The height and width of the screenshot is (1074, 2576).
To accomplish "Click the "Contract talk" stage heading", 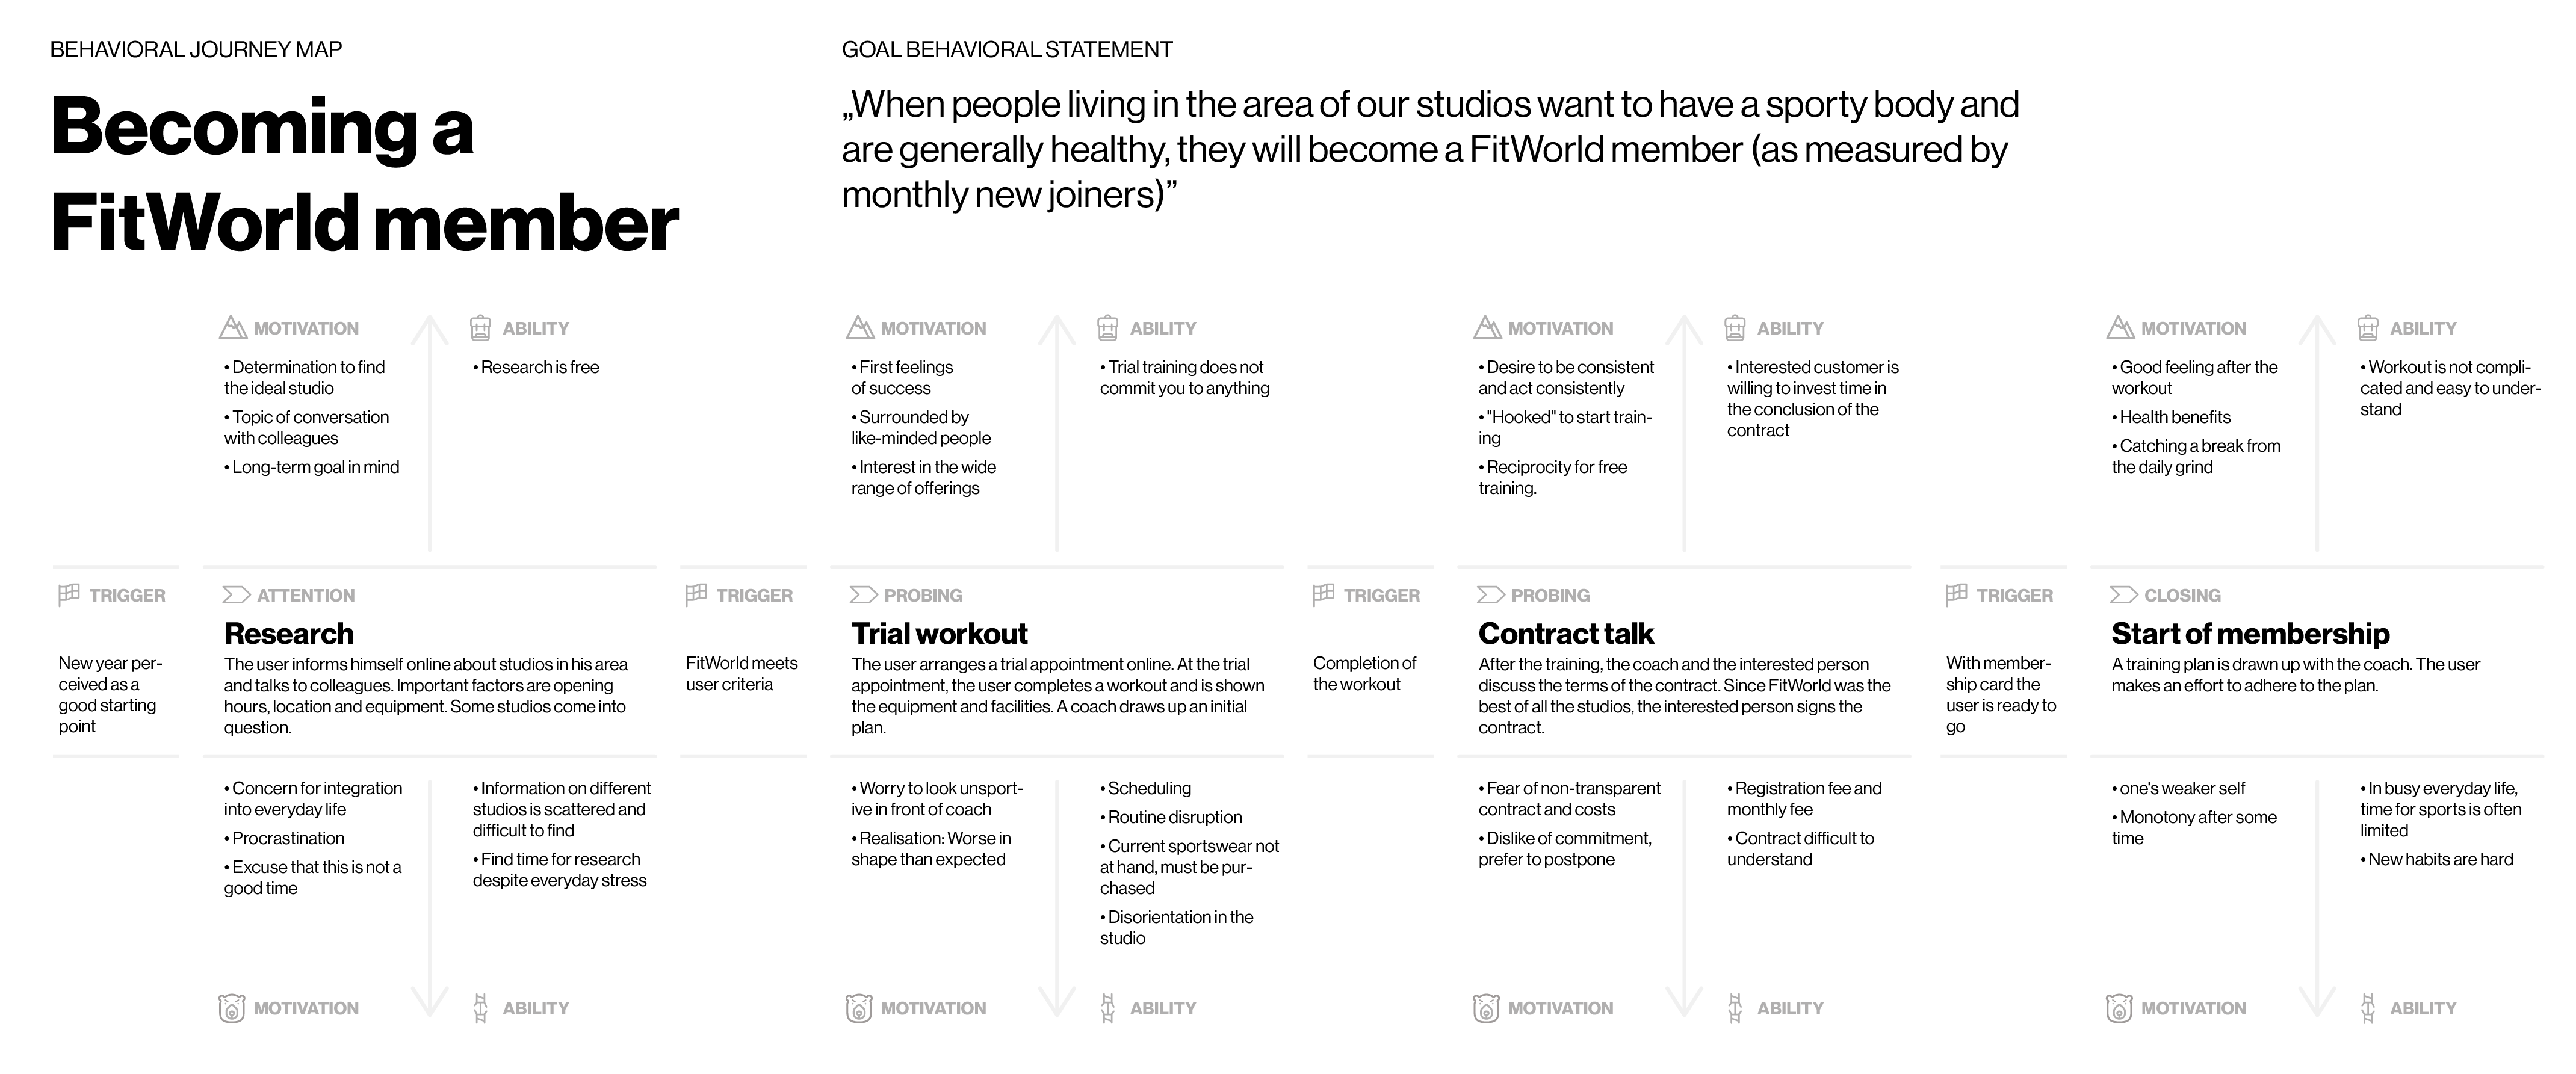I will pos(1566,633).
